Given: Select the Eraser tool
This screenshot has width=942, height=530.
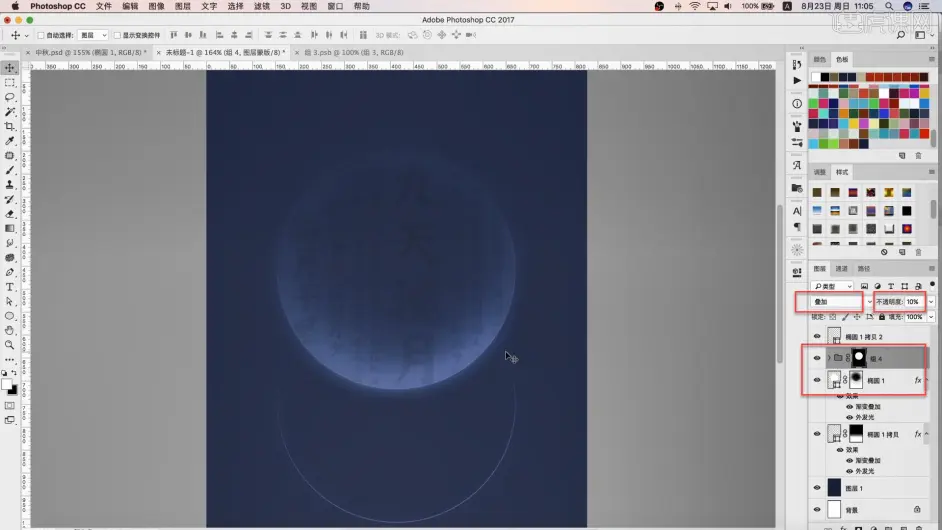Looking at the screenshot, I should [10, 214].
